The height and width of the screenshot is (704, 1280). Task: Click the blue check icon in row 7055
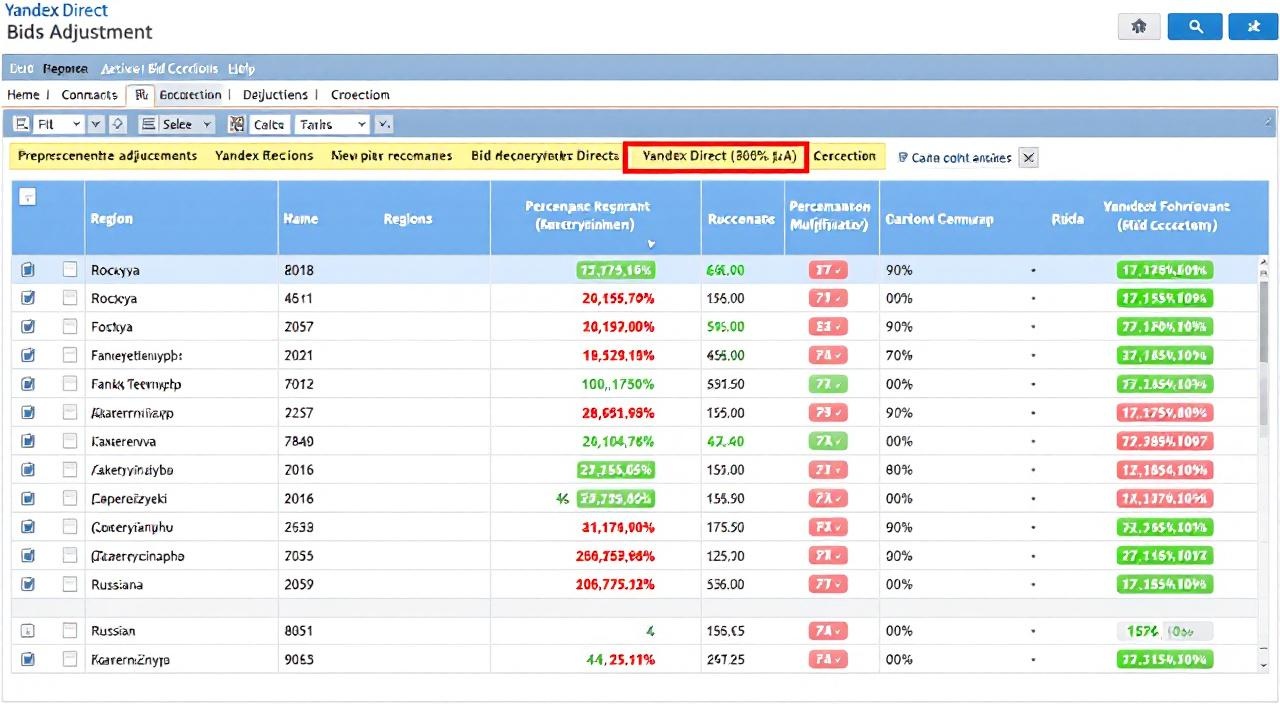[x=28, y=556]
